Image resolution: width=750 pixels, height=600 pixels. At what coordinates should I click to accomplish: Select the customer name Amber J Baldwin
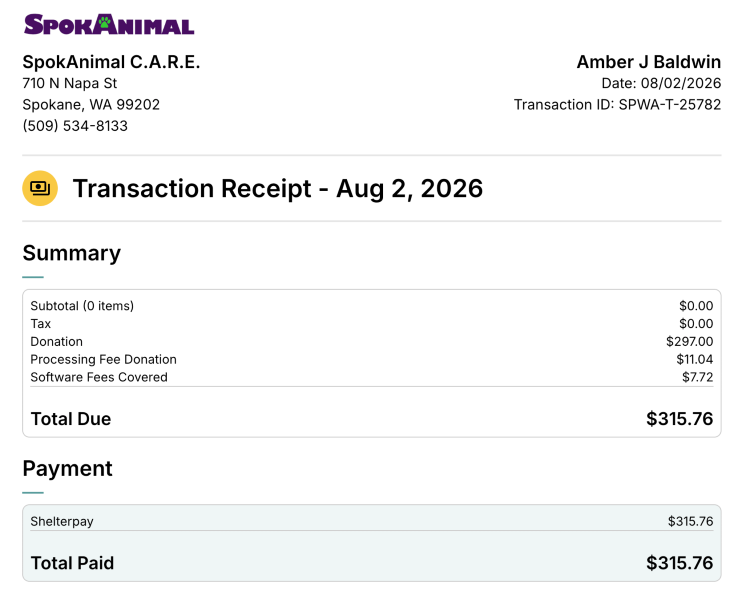(x=649, y=62)
